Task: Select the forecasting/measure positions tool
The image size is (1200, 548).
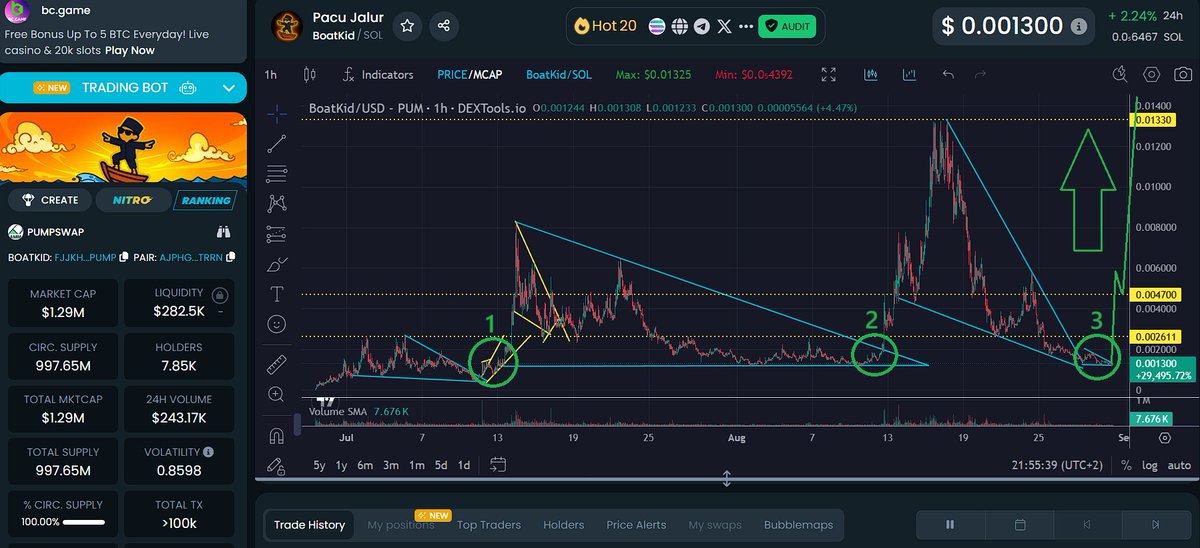Action: coord(277,234)
